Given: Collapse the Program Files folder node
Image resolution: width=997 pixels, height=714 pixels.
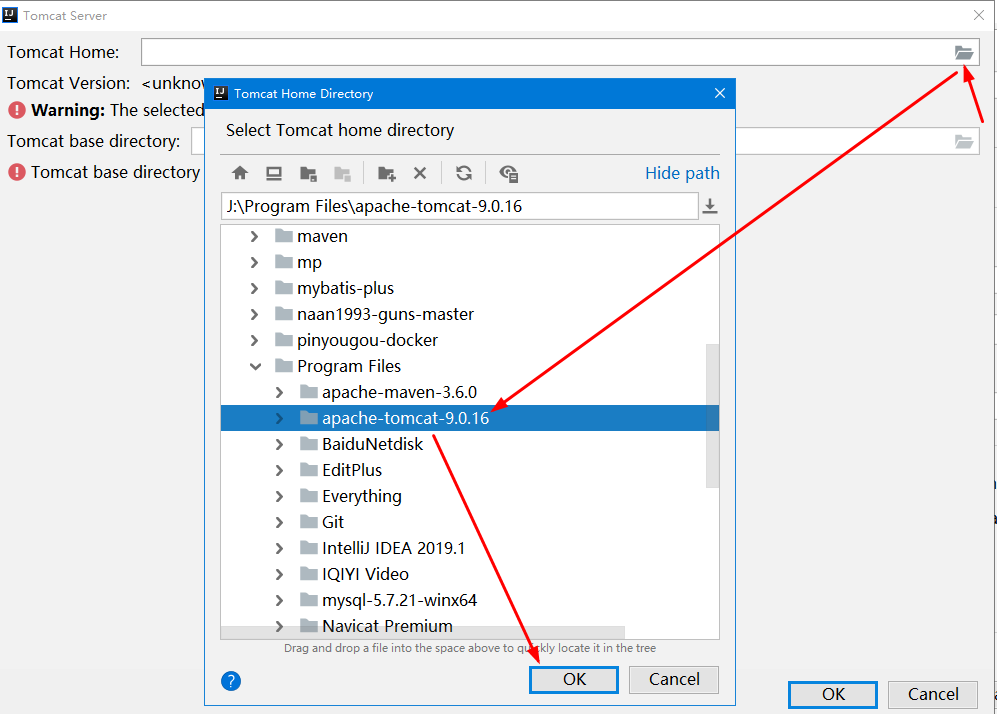Looking at the screenshot, I should click(255, 366).
